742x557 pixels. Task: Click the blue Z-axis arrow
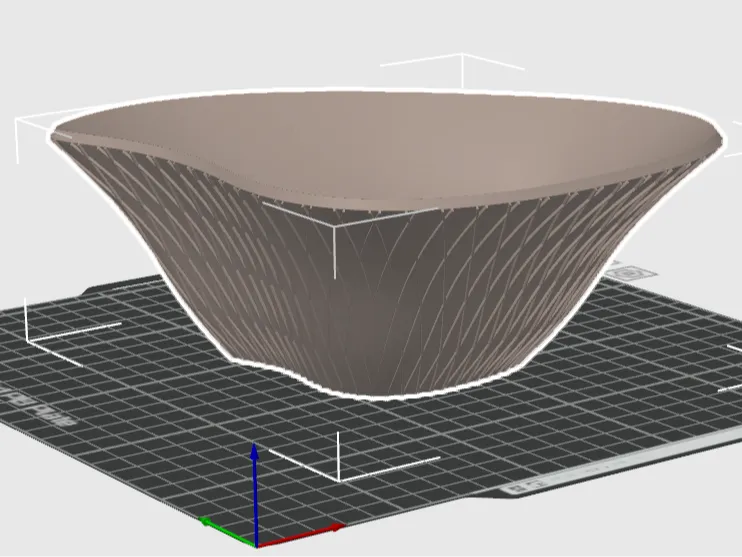255,495
